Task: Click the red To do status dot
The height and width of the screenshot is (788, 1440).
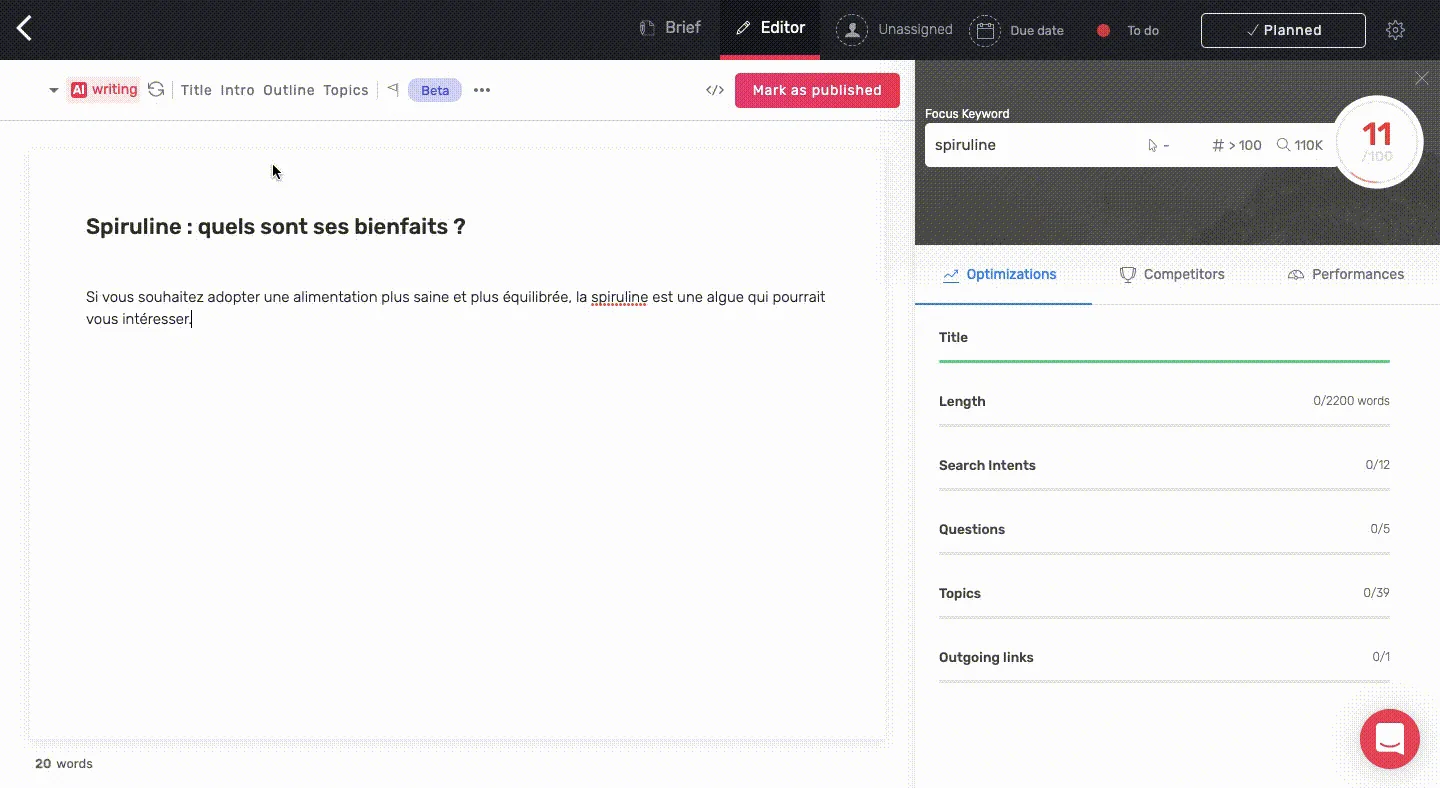Action: point(1103,31)
